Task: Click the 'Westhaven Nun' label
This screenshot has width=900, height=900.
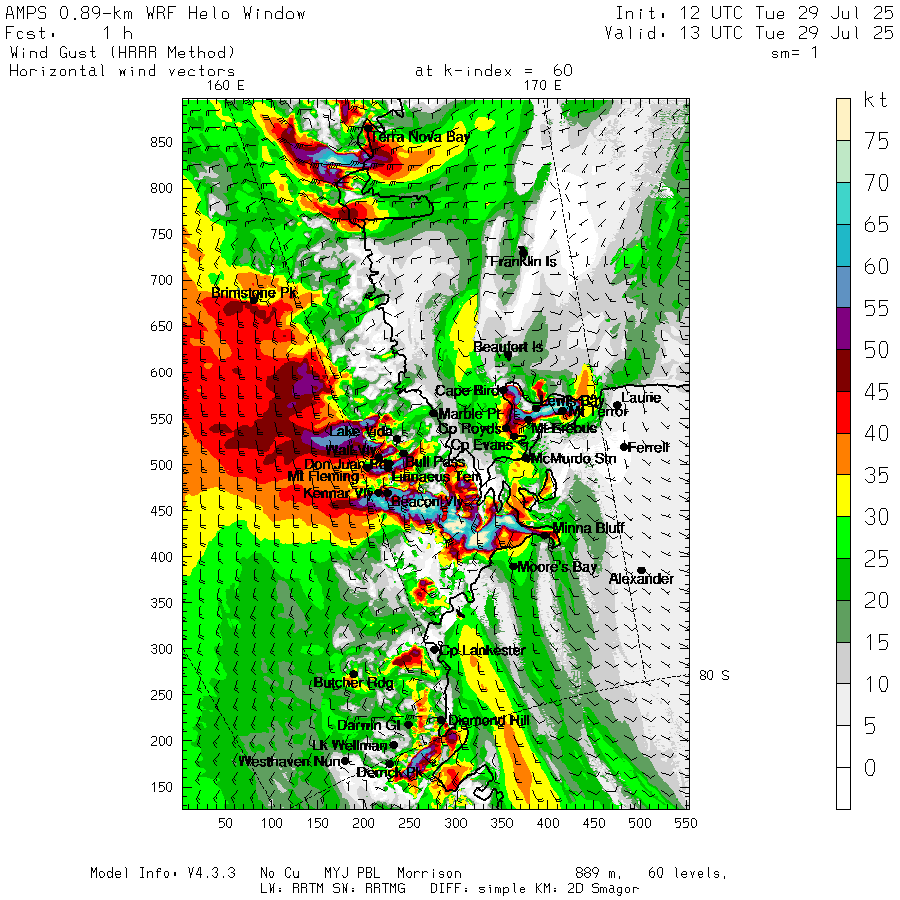Action: (x=290, y=762)
